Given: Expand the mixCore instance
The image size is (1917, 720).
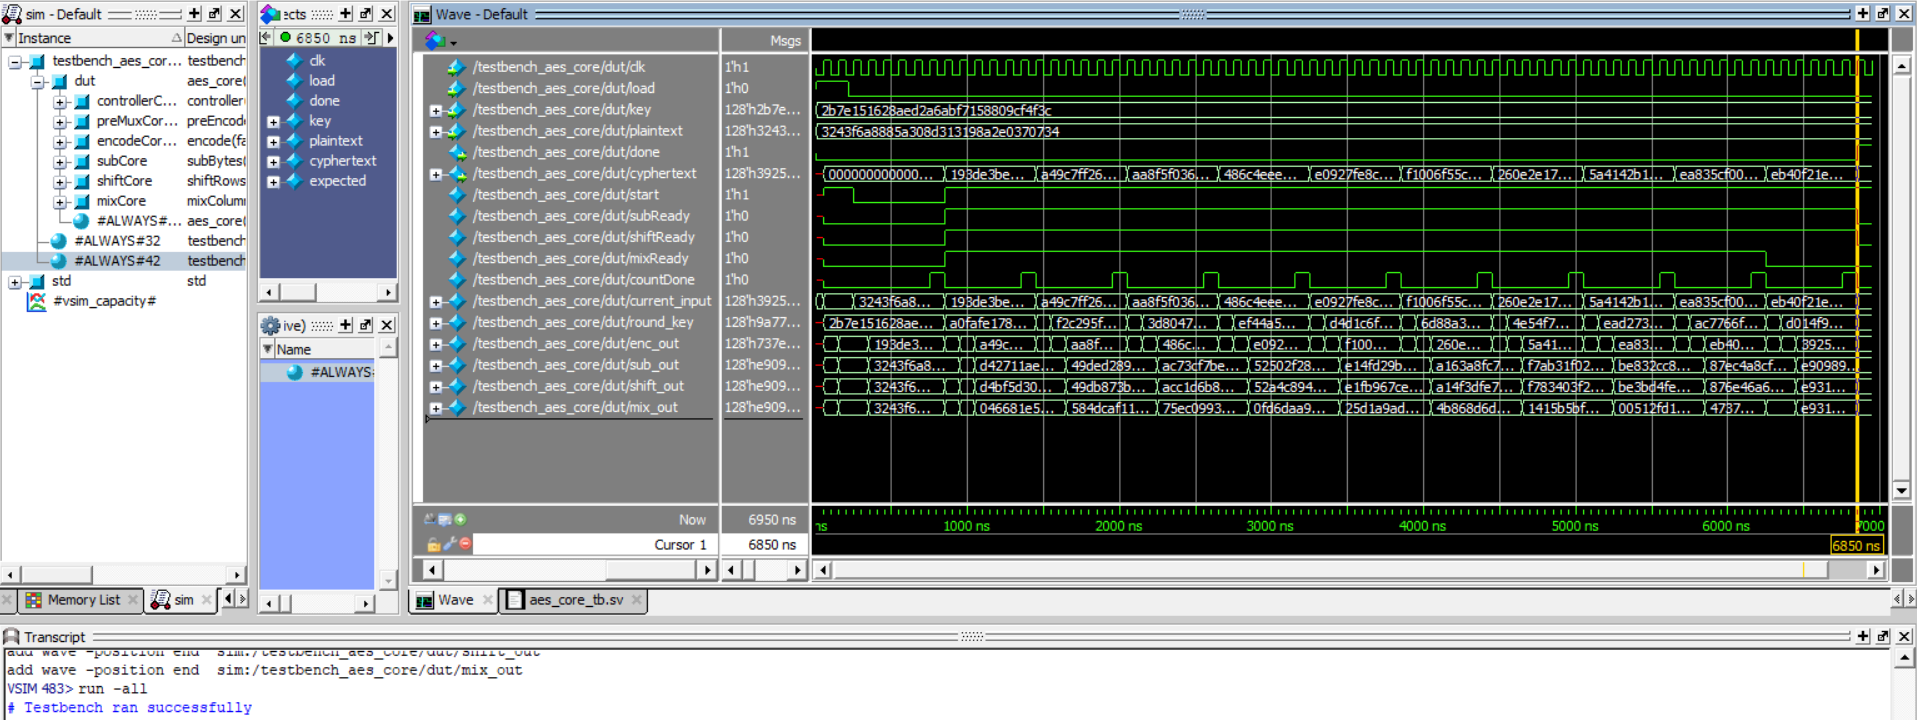Looking at the screenshot, I should click(x=60, y=201).
